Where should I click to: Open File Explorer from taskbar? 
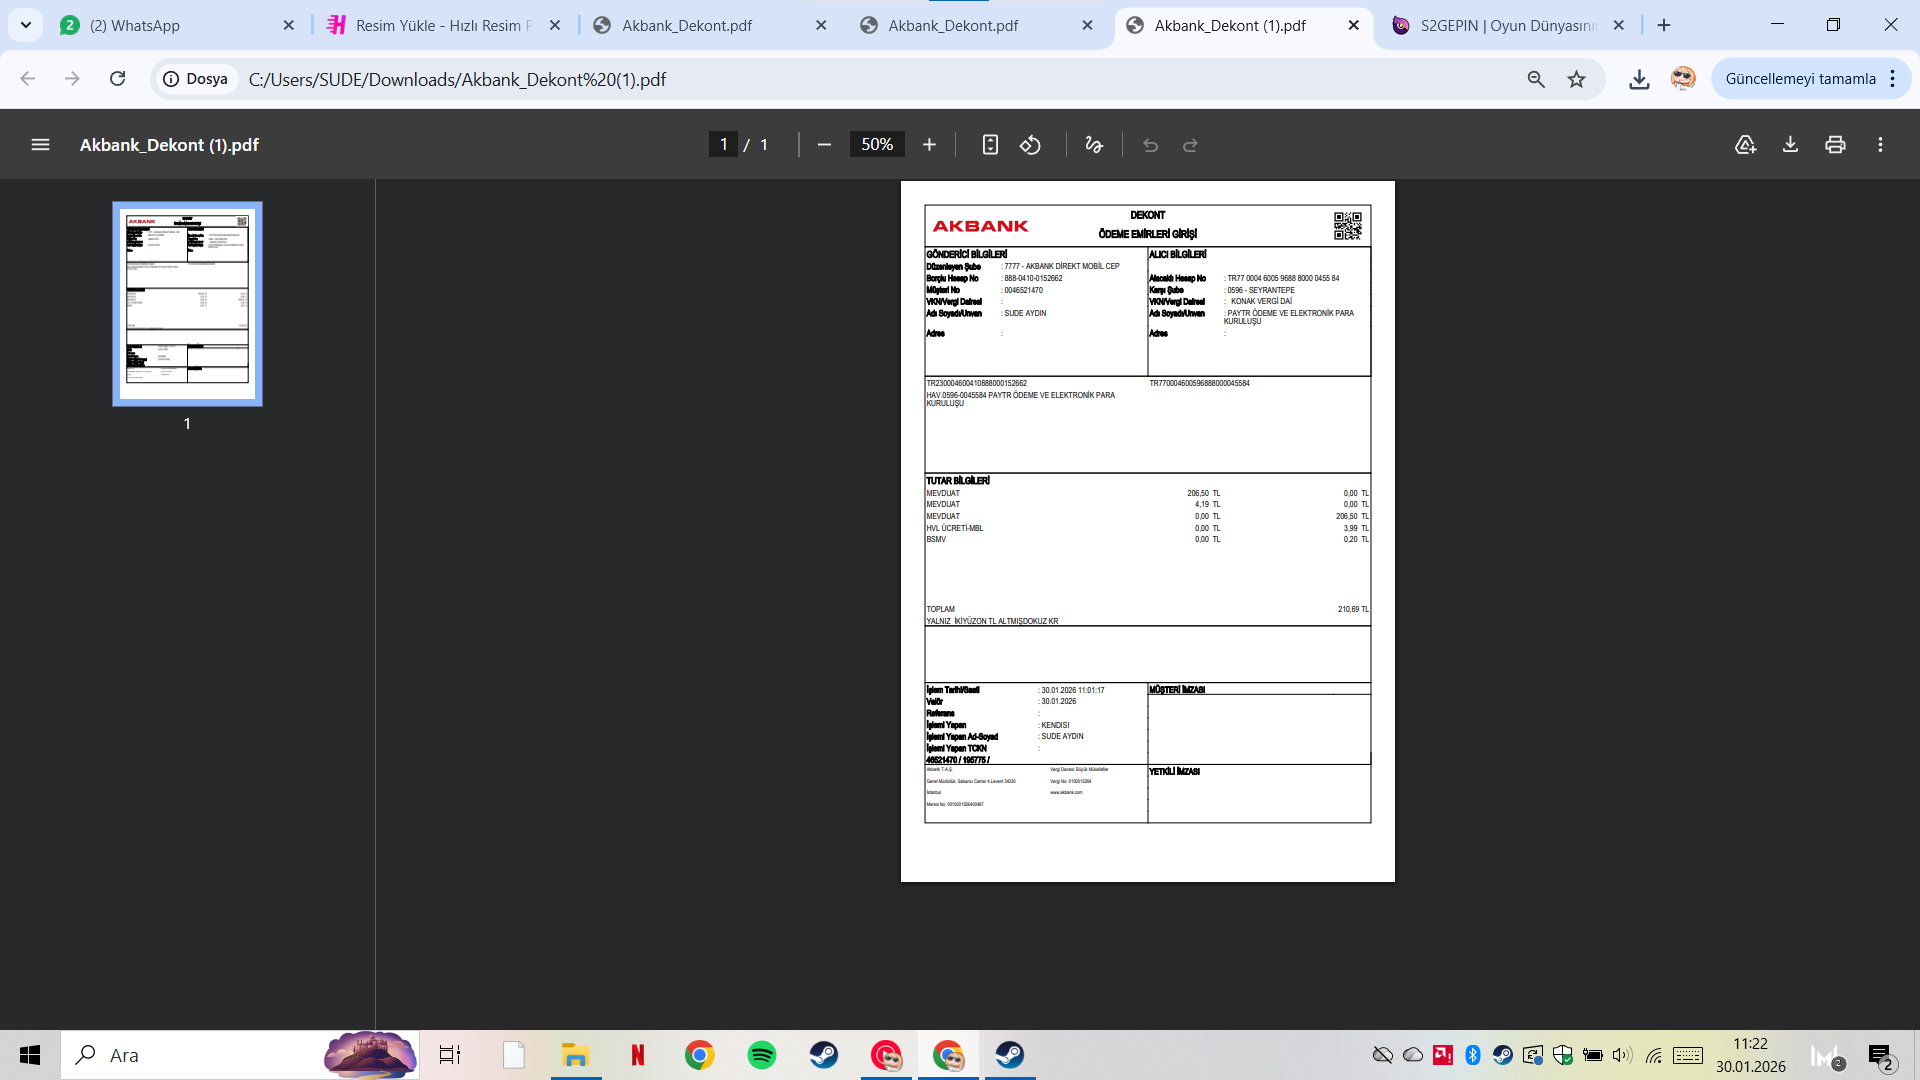pyautogui.click(x=575, y=1055)
